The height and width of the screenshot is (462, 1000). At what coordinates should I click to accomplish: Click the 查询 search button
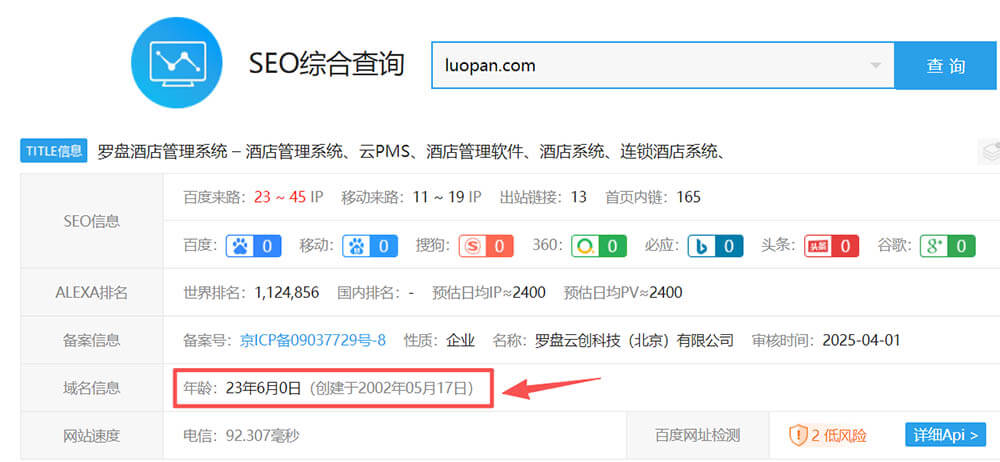tap(946, 66)
